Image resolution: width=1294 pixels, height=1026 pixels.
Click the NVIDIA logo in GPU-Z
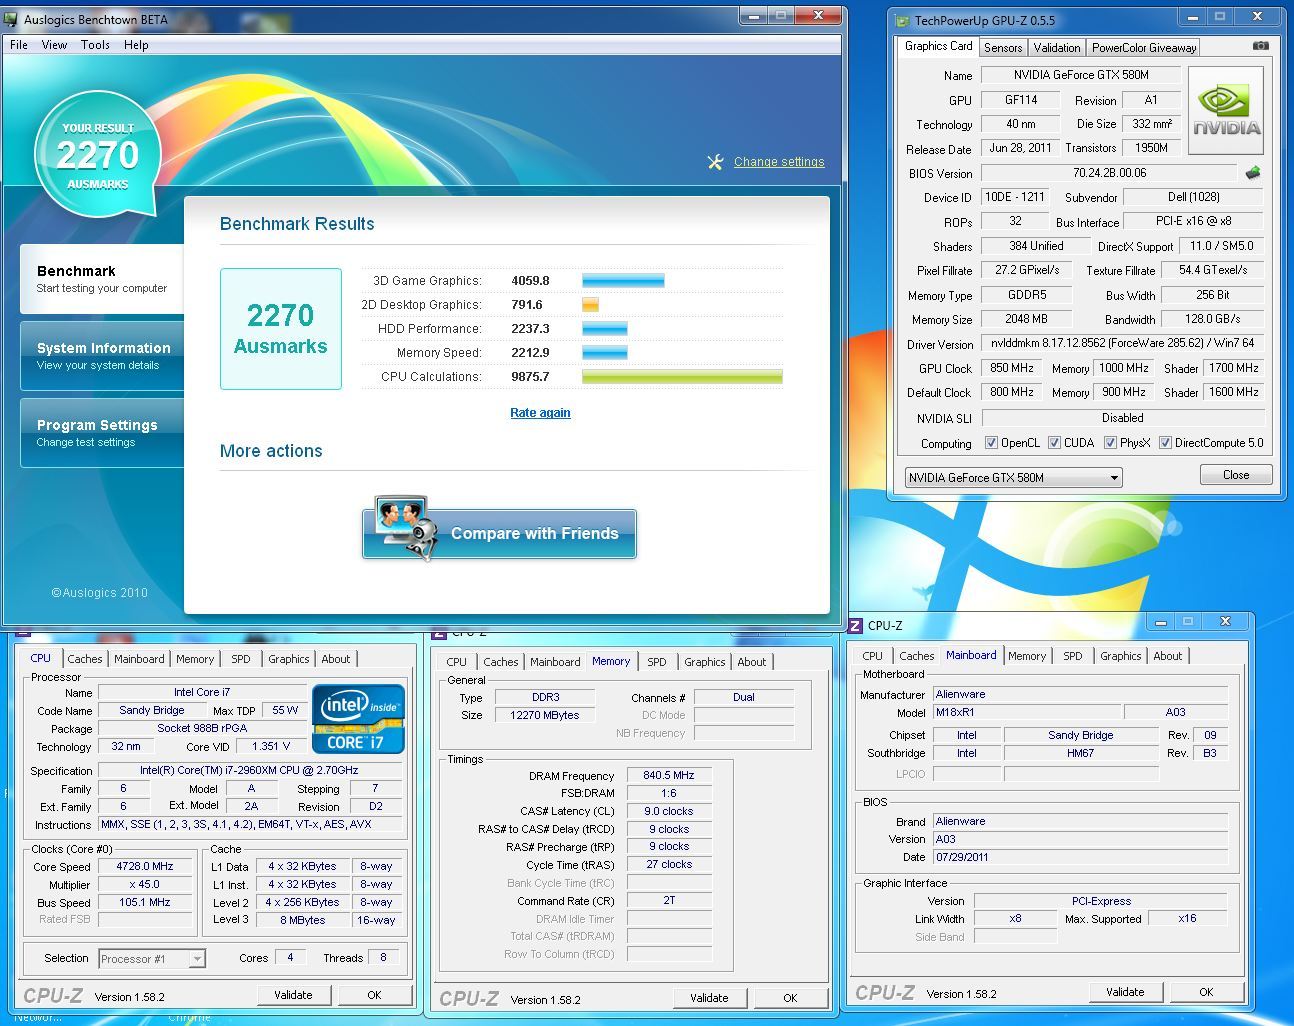pyautogui.click(x=1226, y=110)
